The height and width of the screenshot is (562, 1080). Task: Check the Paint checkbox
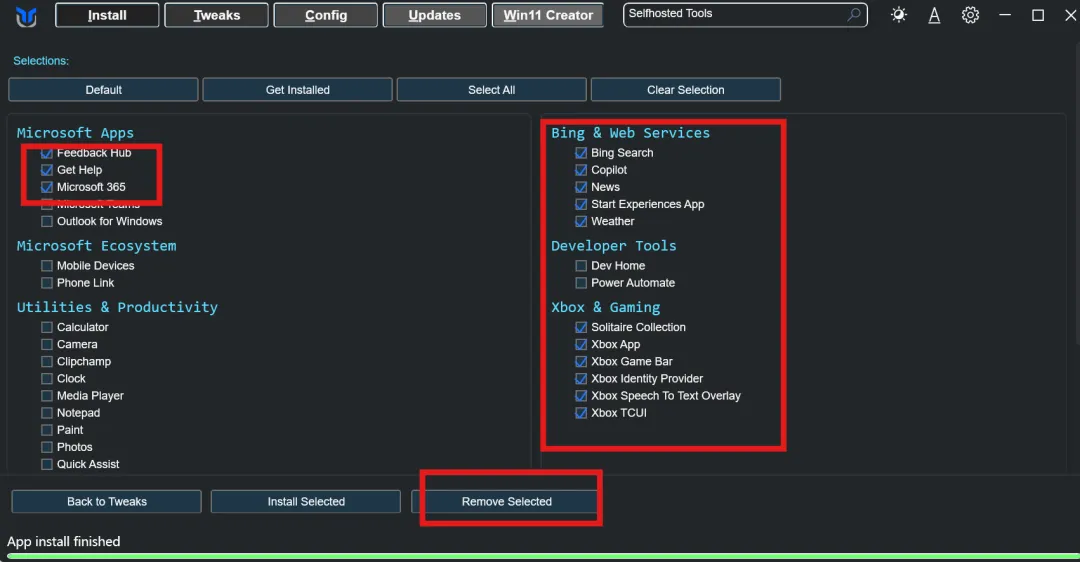(47, 430)
